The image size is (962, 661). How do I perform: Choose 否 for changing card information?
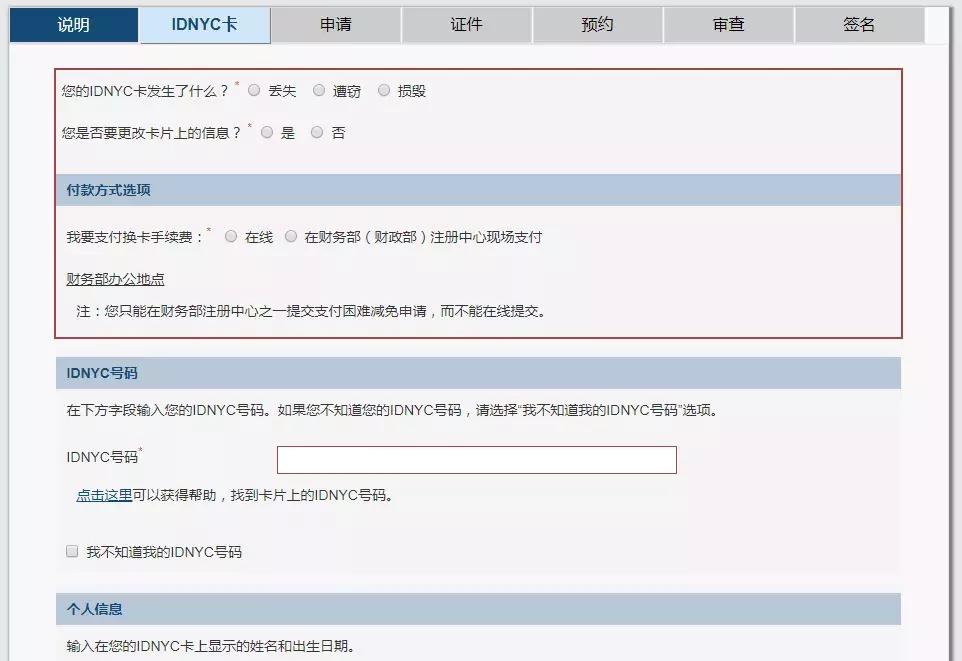click(317, 131)
